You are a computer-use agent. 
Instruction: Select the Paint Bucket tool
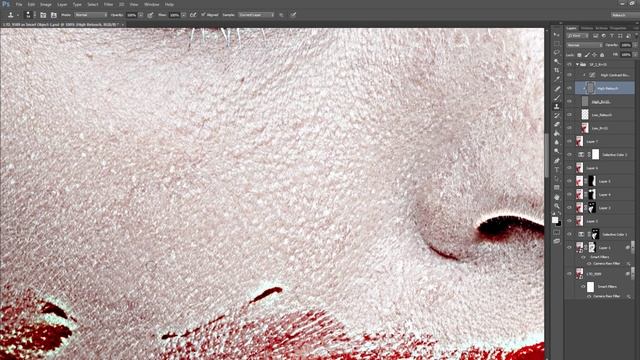click(557, 133)
